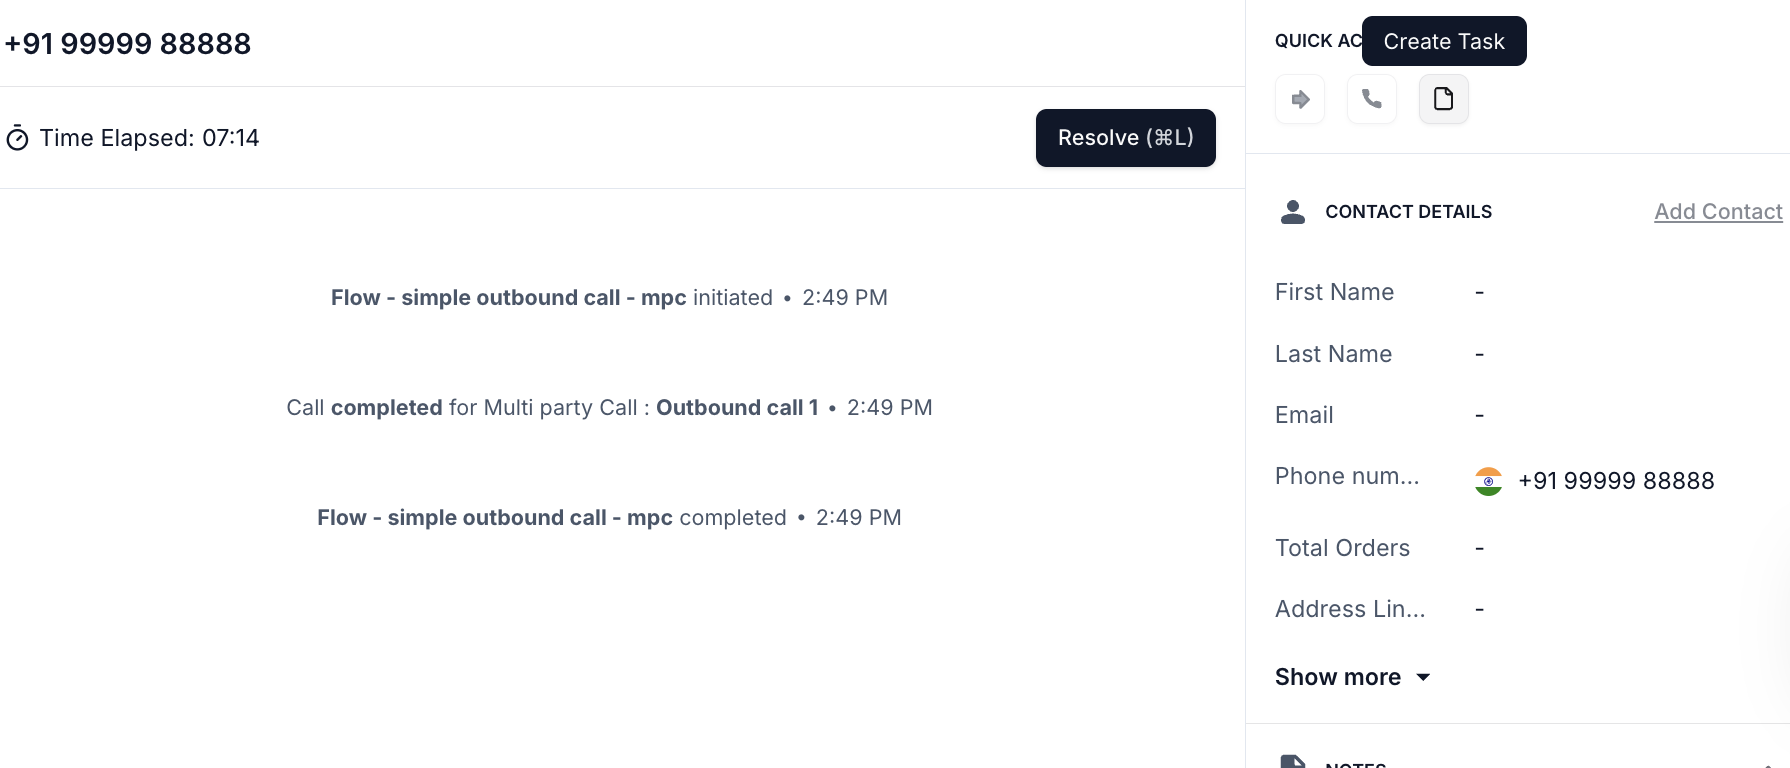Click the conversation title phone number heading

128,44
